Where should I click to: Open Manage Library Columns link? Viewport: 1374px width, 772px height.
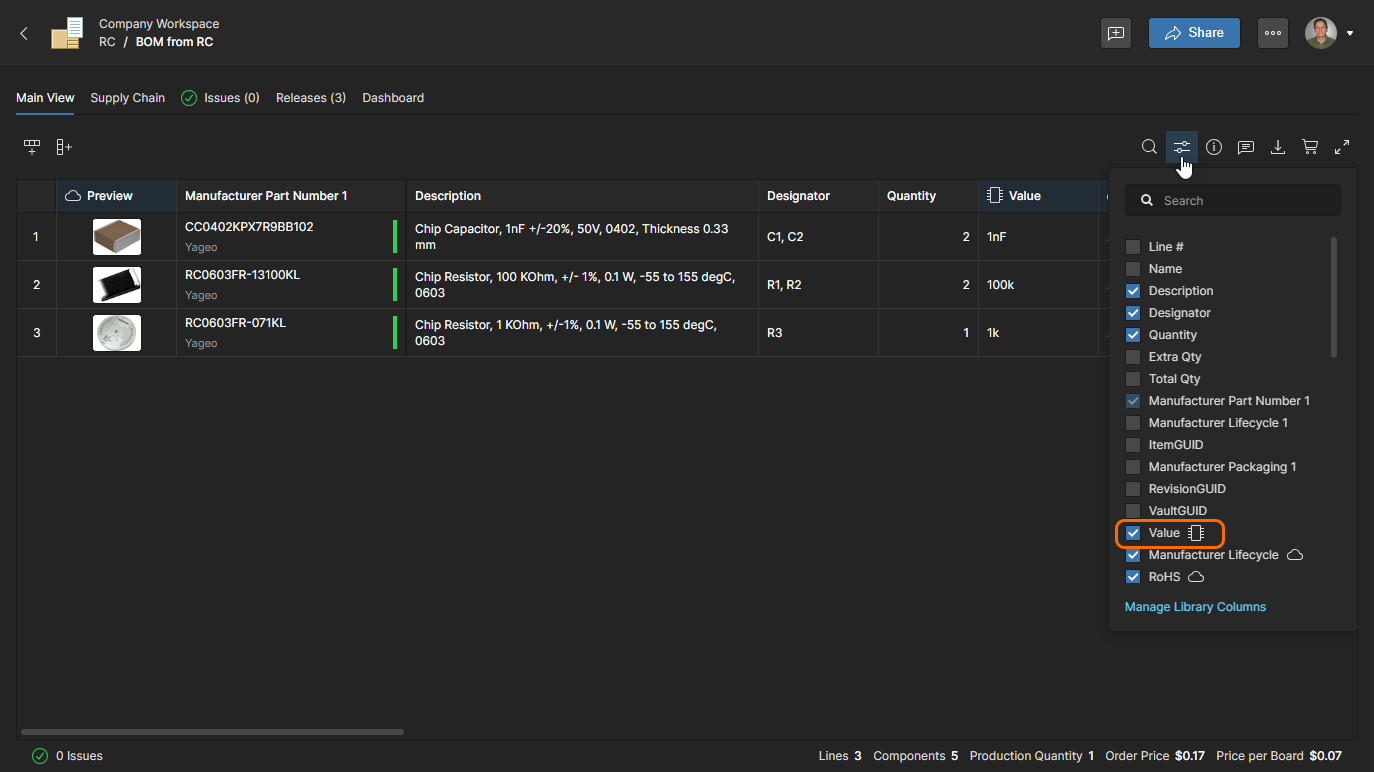pyautogui.click(x=1195, y=607)
